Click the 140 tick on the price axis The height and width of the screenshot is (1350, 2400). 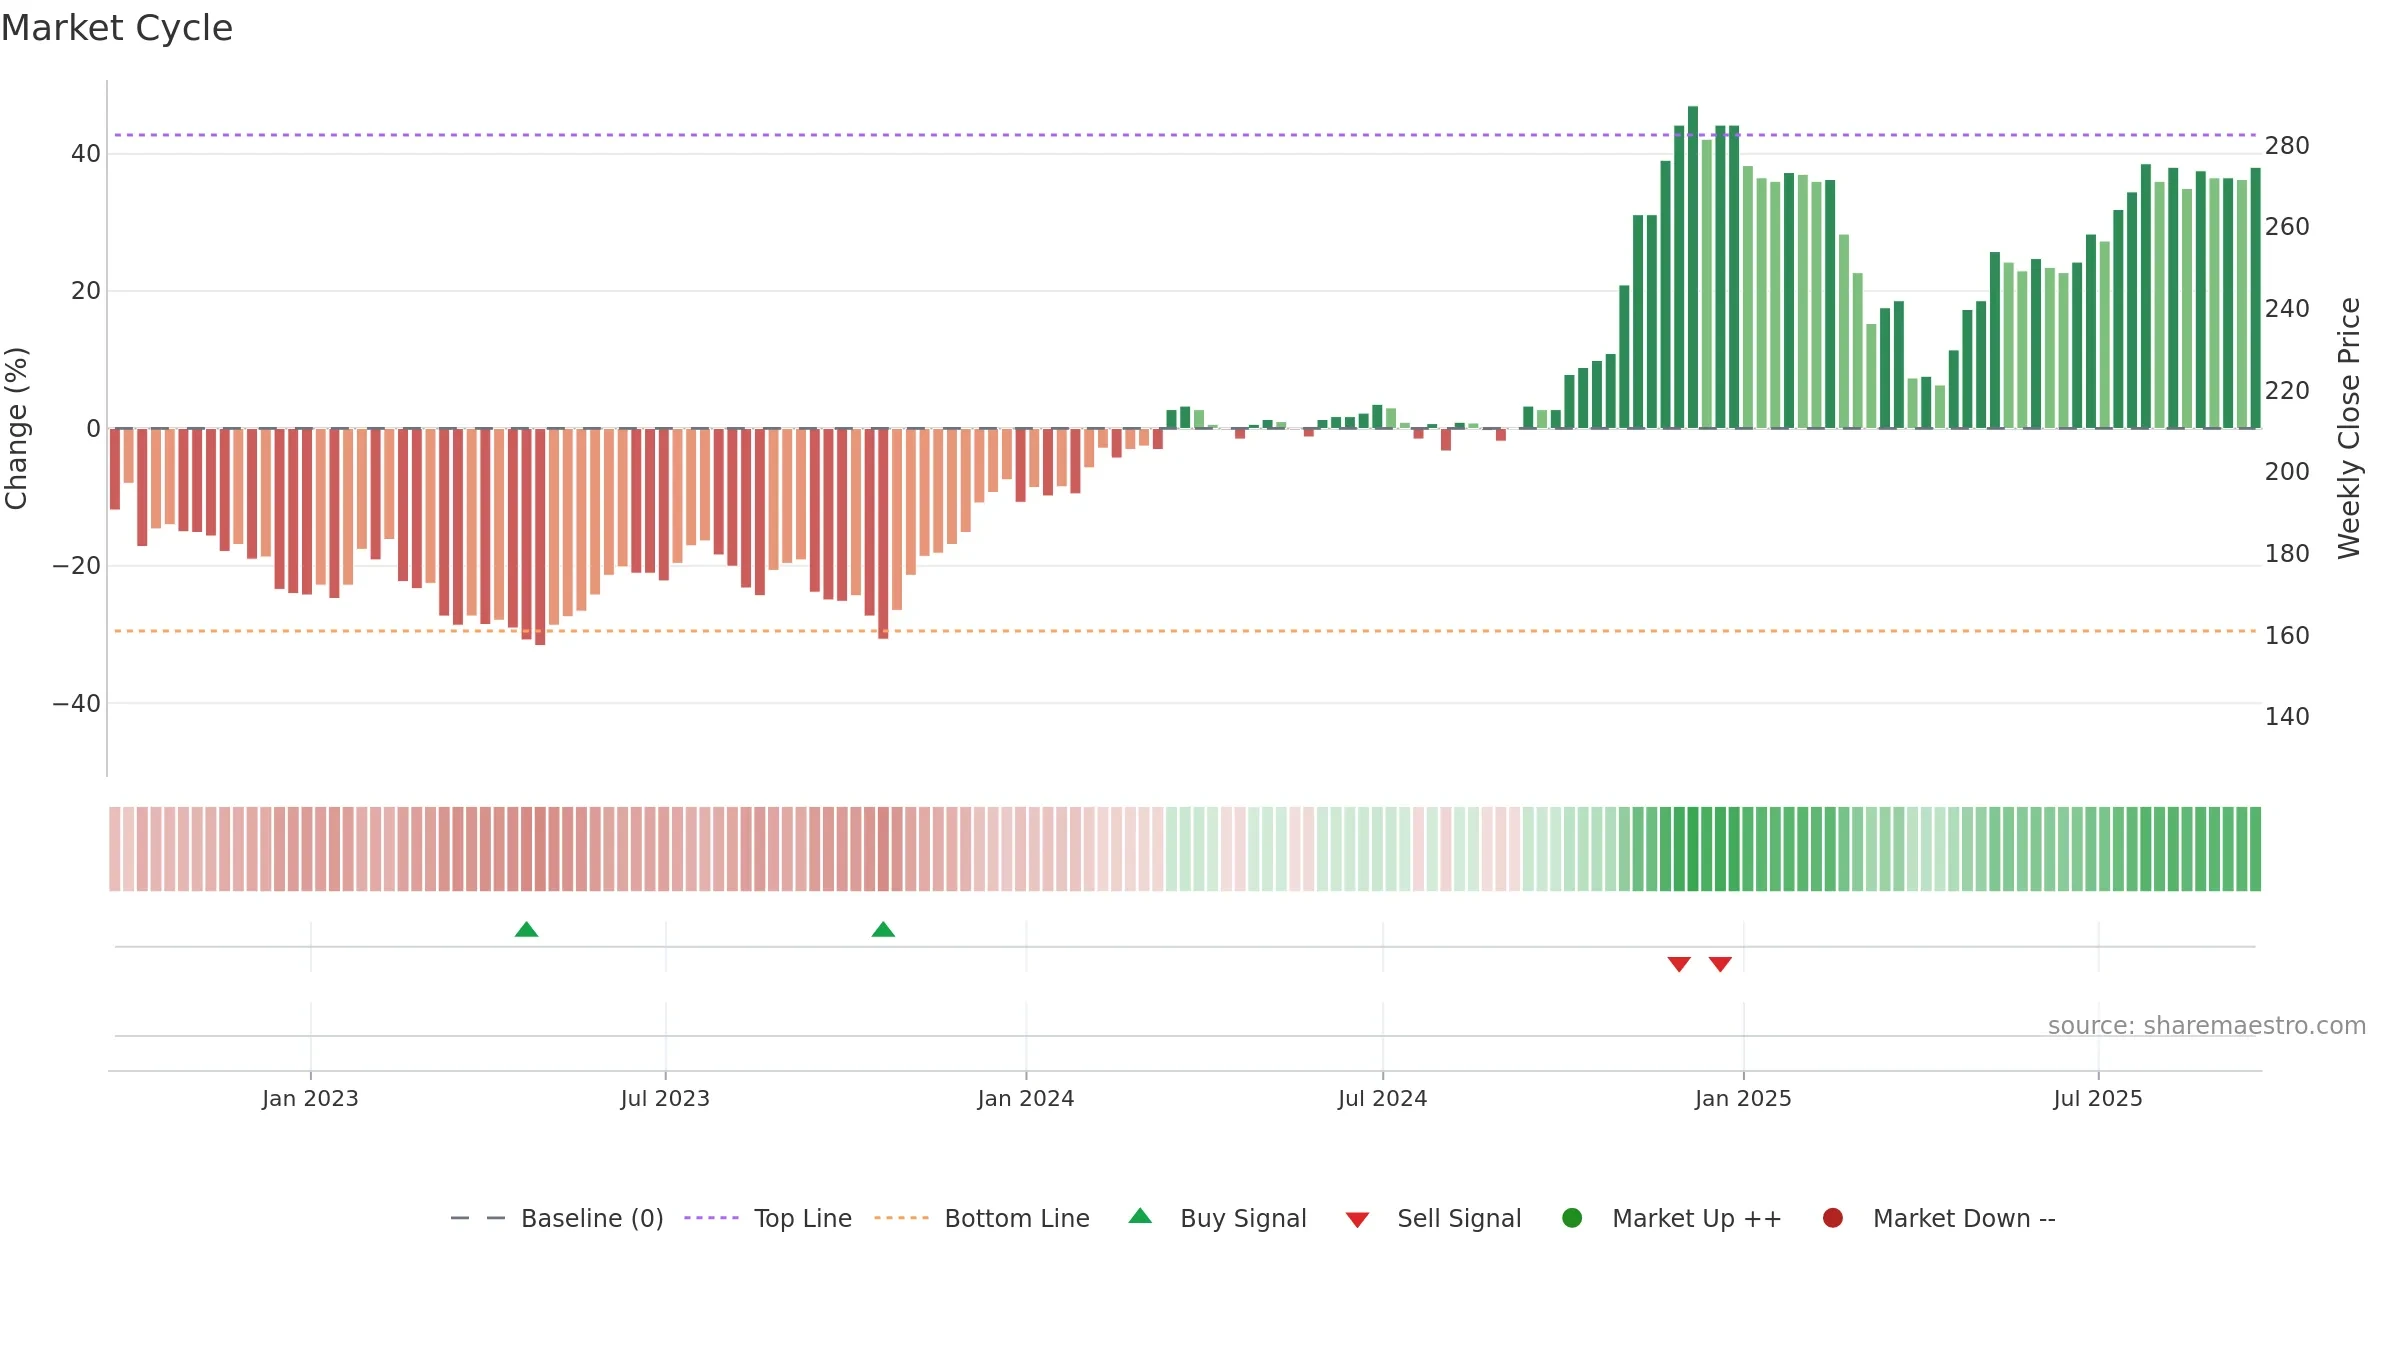point(2287,717)
